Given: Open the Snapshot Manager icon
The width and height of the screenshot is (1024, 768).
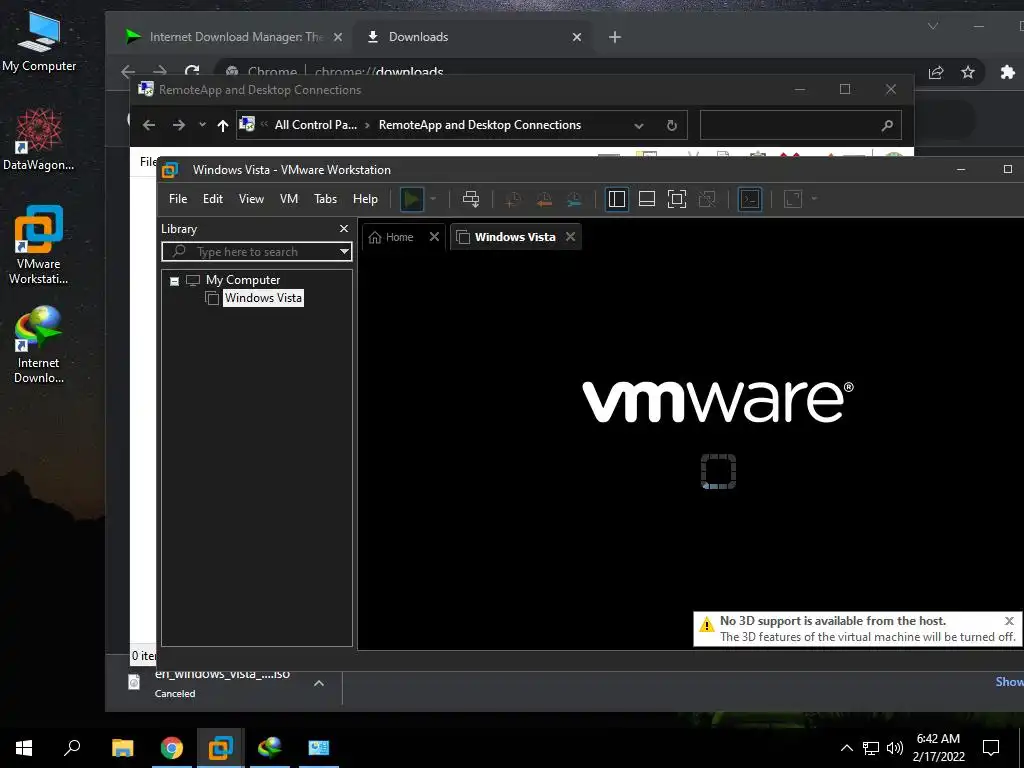Looking at the screenshot, I should (574, 199).
